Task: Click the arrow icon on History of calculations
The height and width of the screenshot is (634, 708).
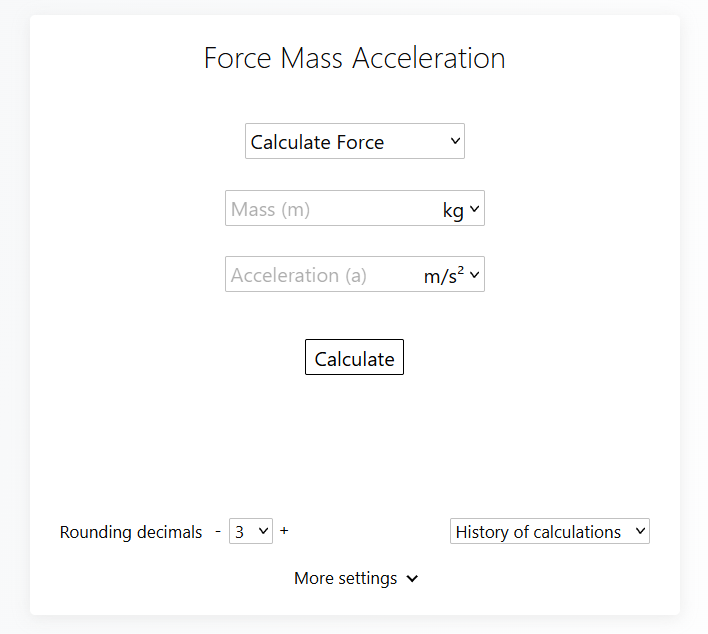Action: (x=640, y=532)
